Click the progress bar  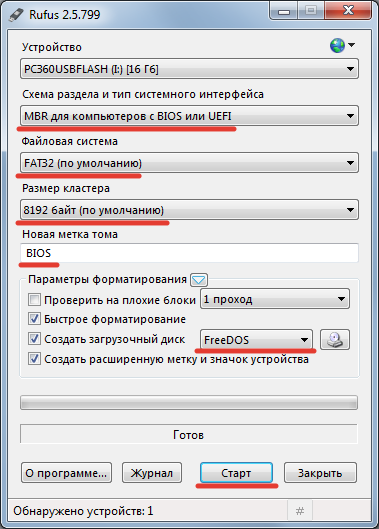coord(189,402)
